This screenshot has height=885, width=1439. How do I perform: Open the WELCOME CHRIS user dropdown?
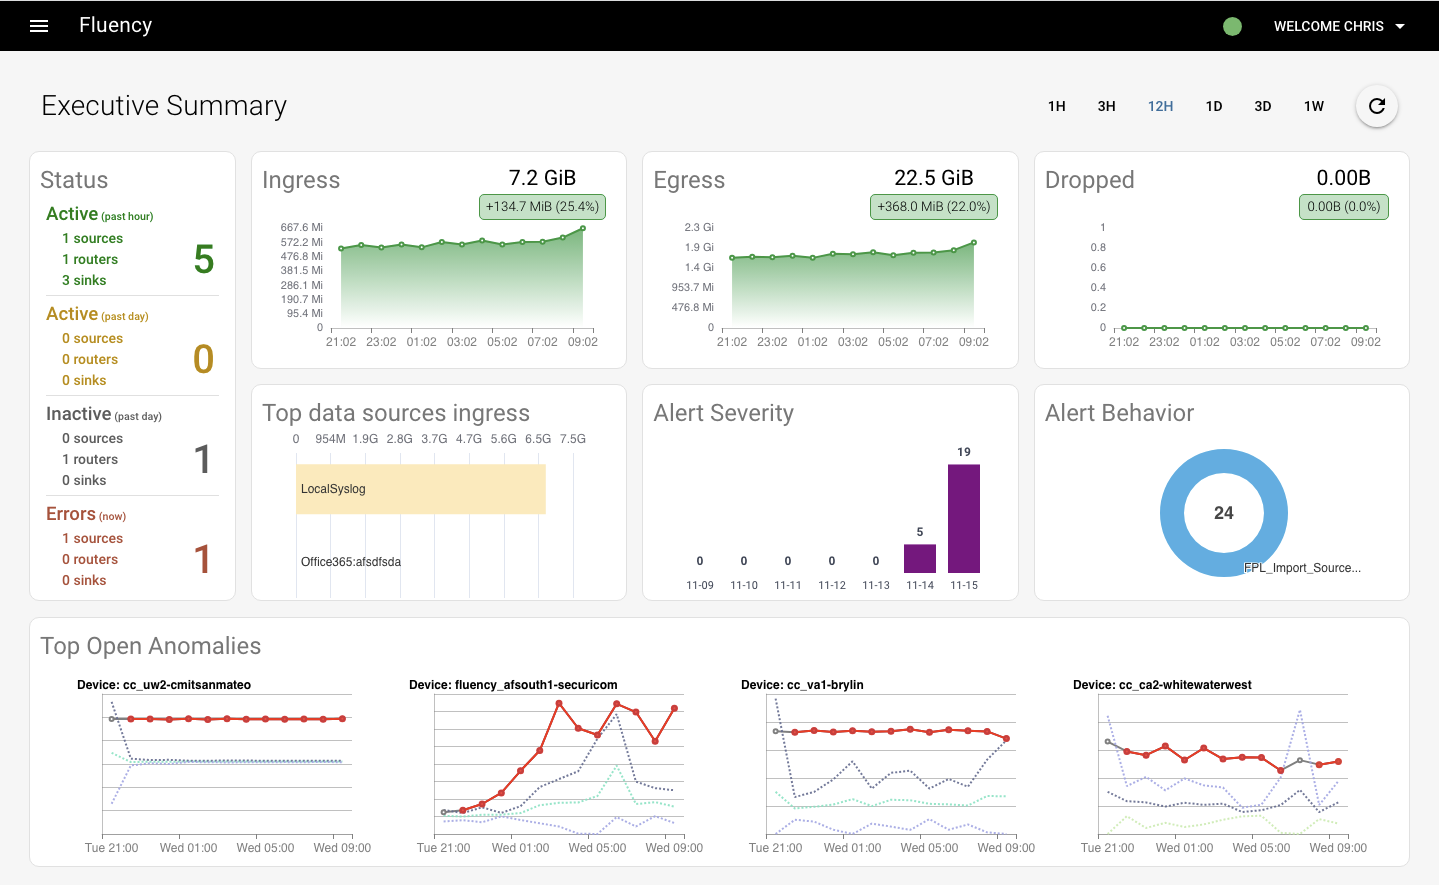[x=1339, y=26]
